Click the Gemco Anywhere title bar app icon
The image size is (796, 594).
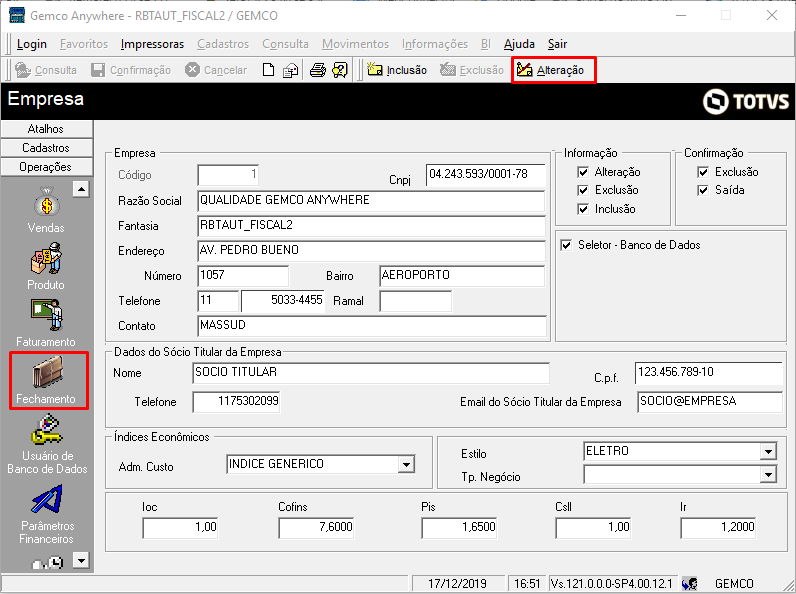[17, 15]
